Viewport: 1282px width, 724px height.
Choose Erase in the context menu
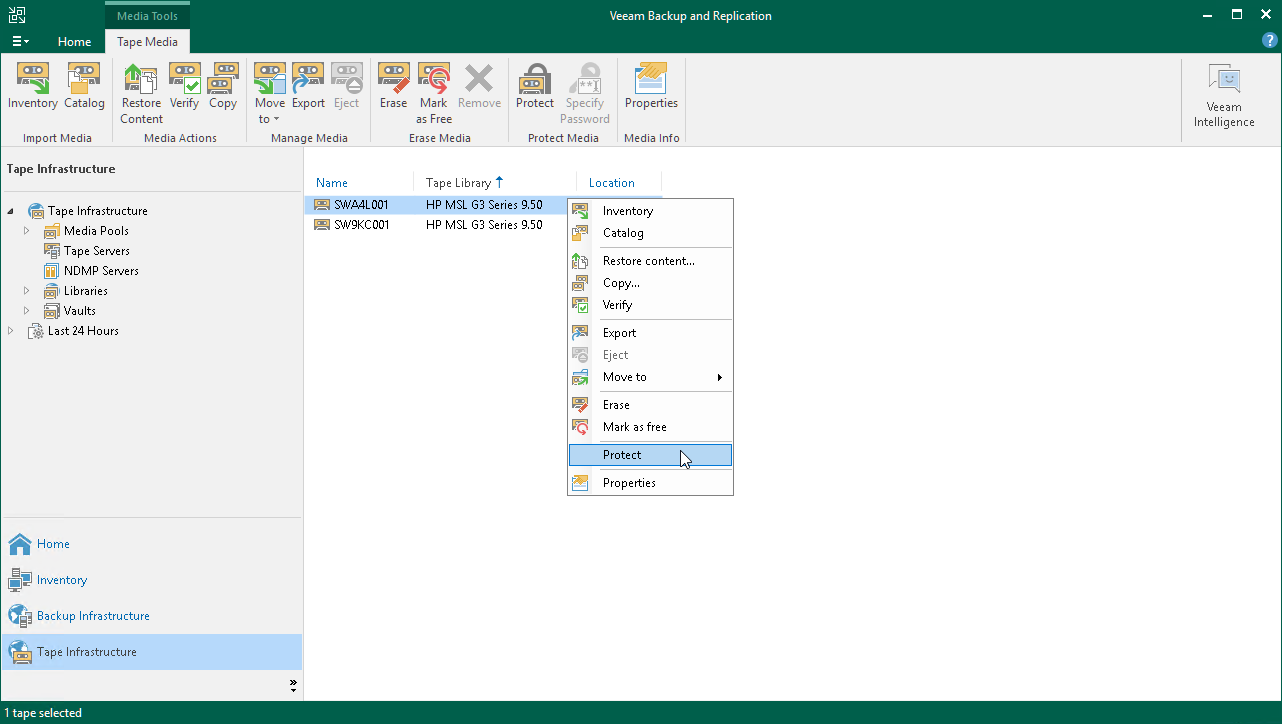[x=650, y=405]
